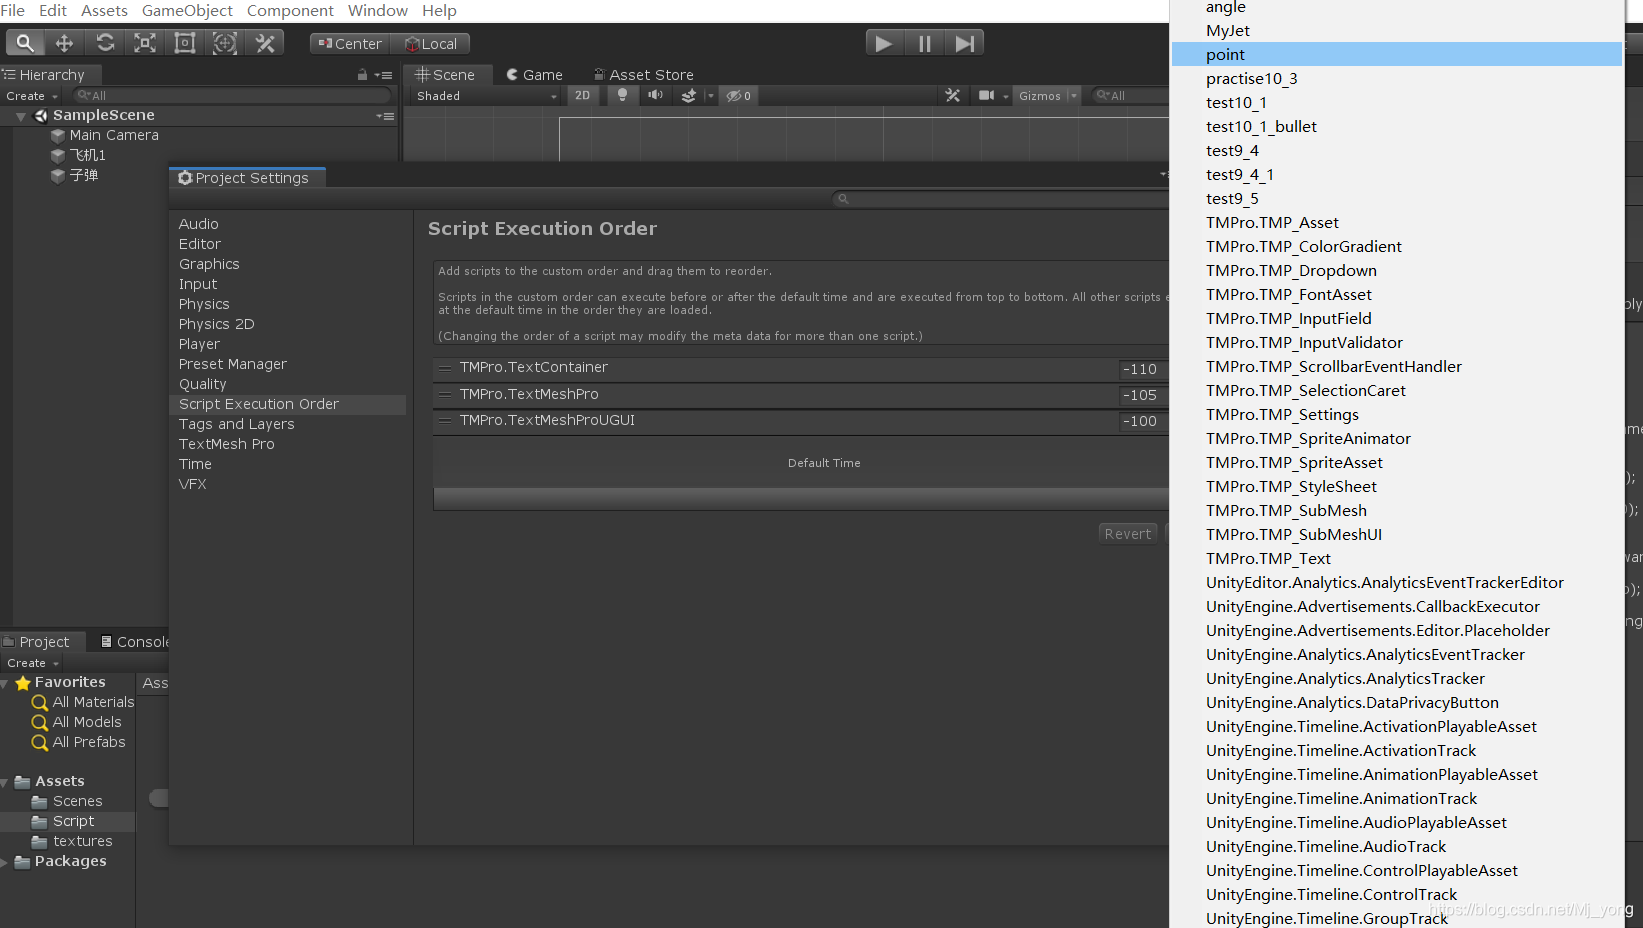Click scene component tools icon

pos(952,96)
